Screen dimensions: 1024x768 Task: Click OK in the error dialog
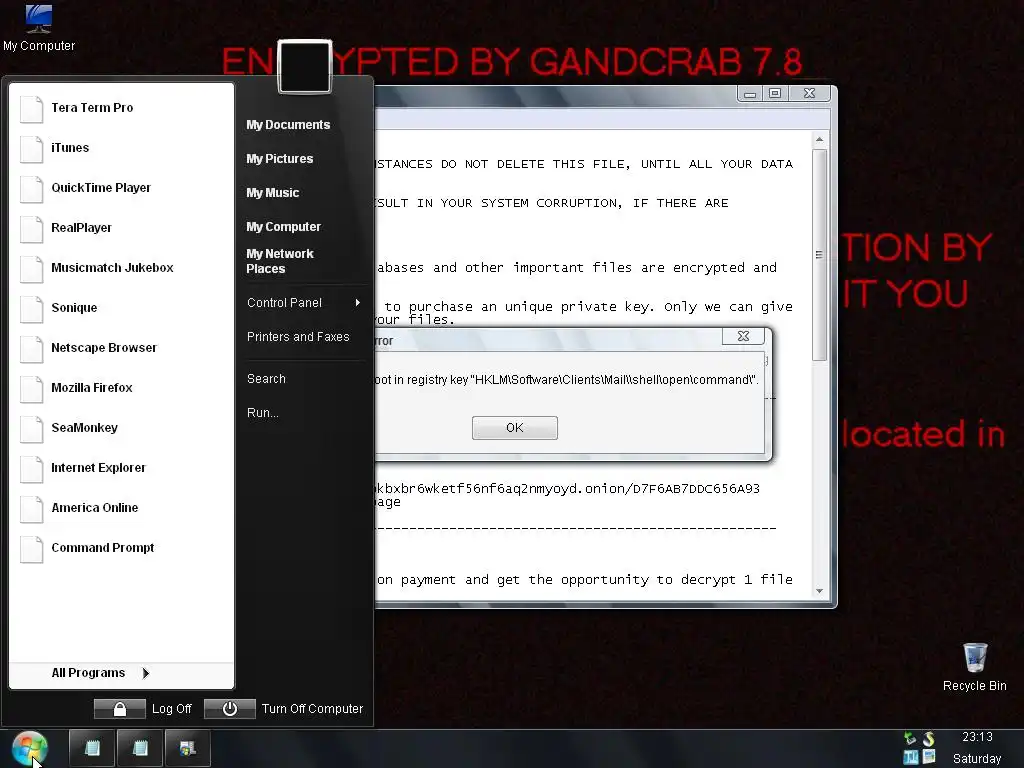[515, 428]
